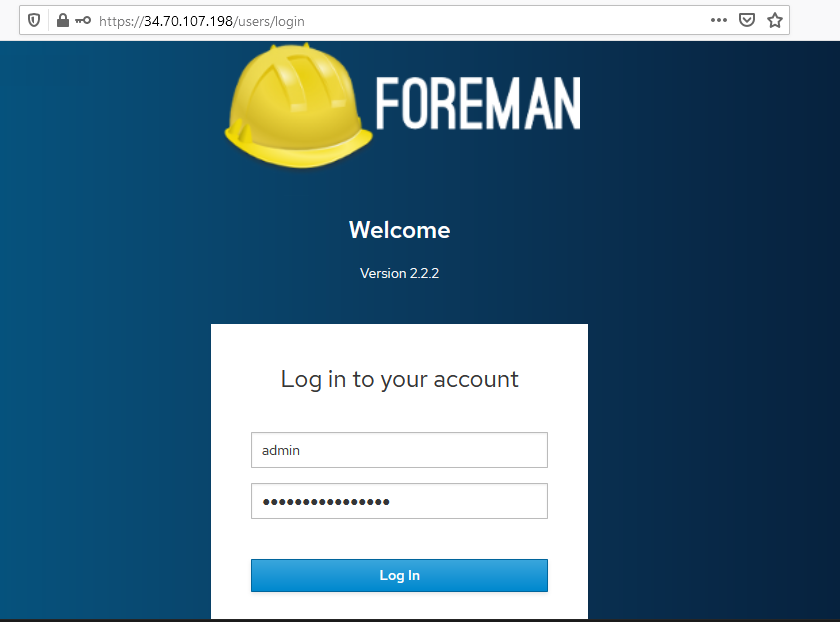Open the tracking protection shield icon
Screen dimensions: 840x622
[x=34, y=21]
